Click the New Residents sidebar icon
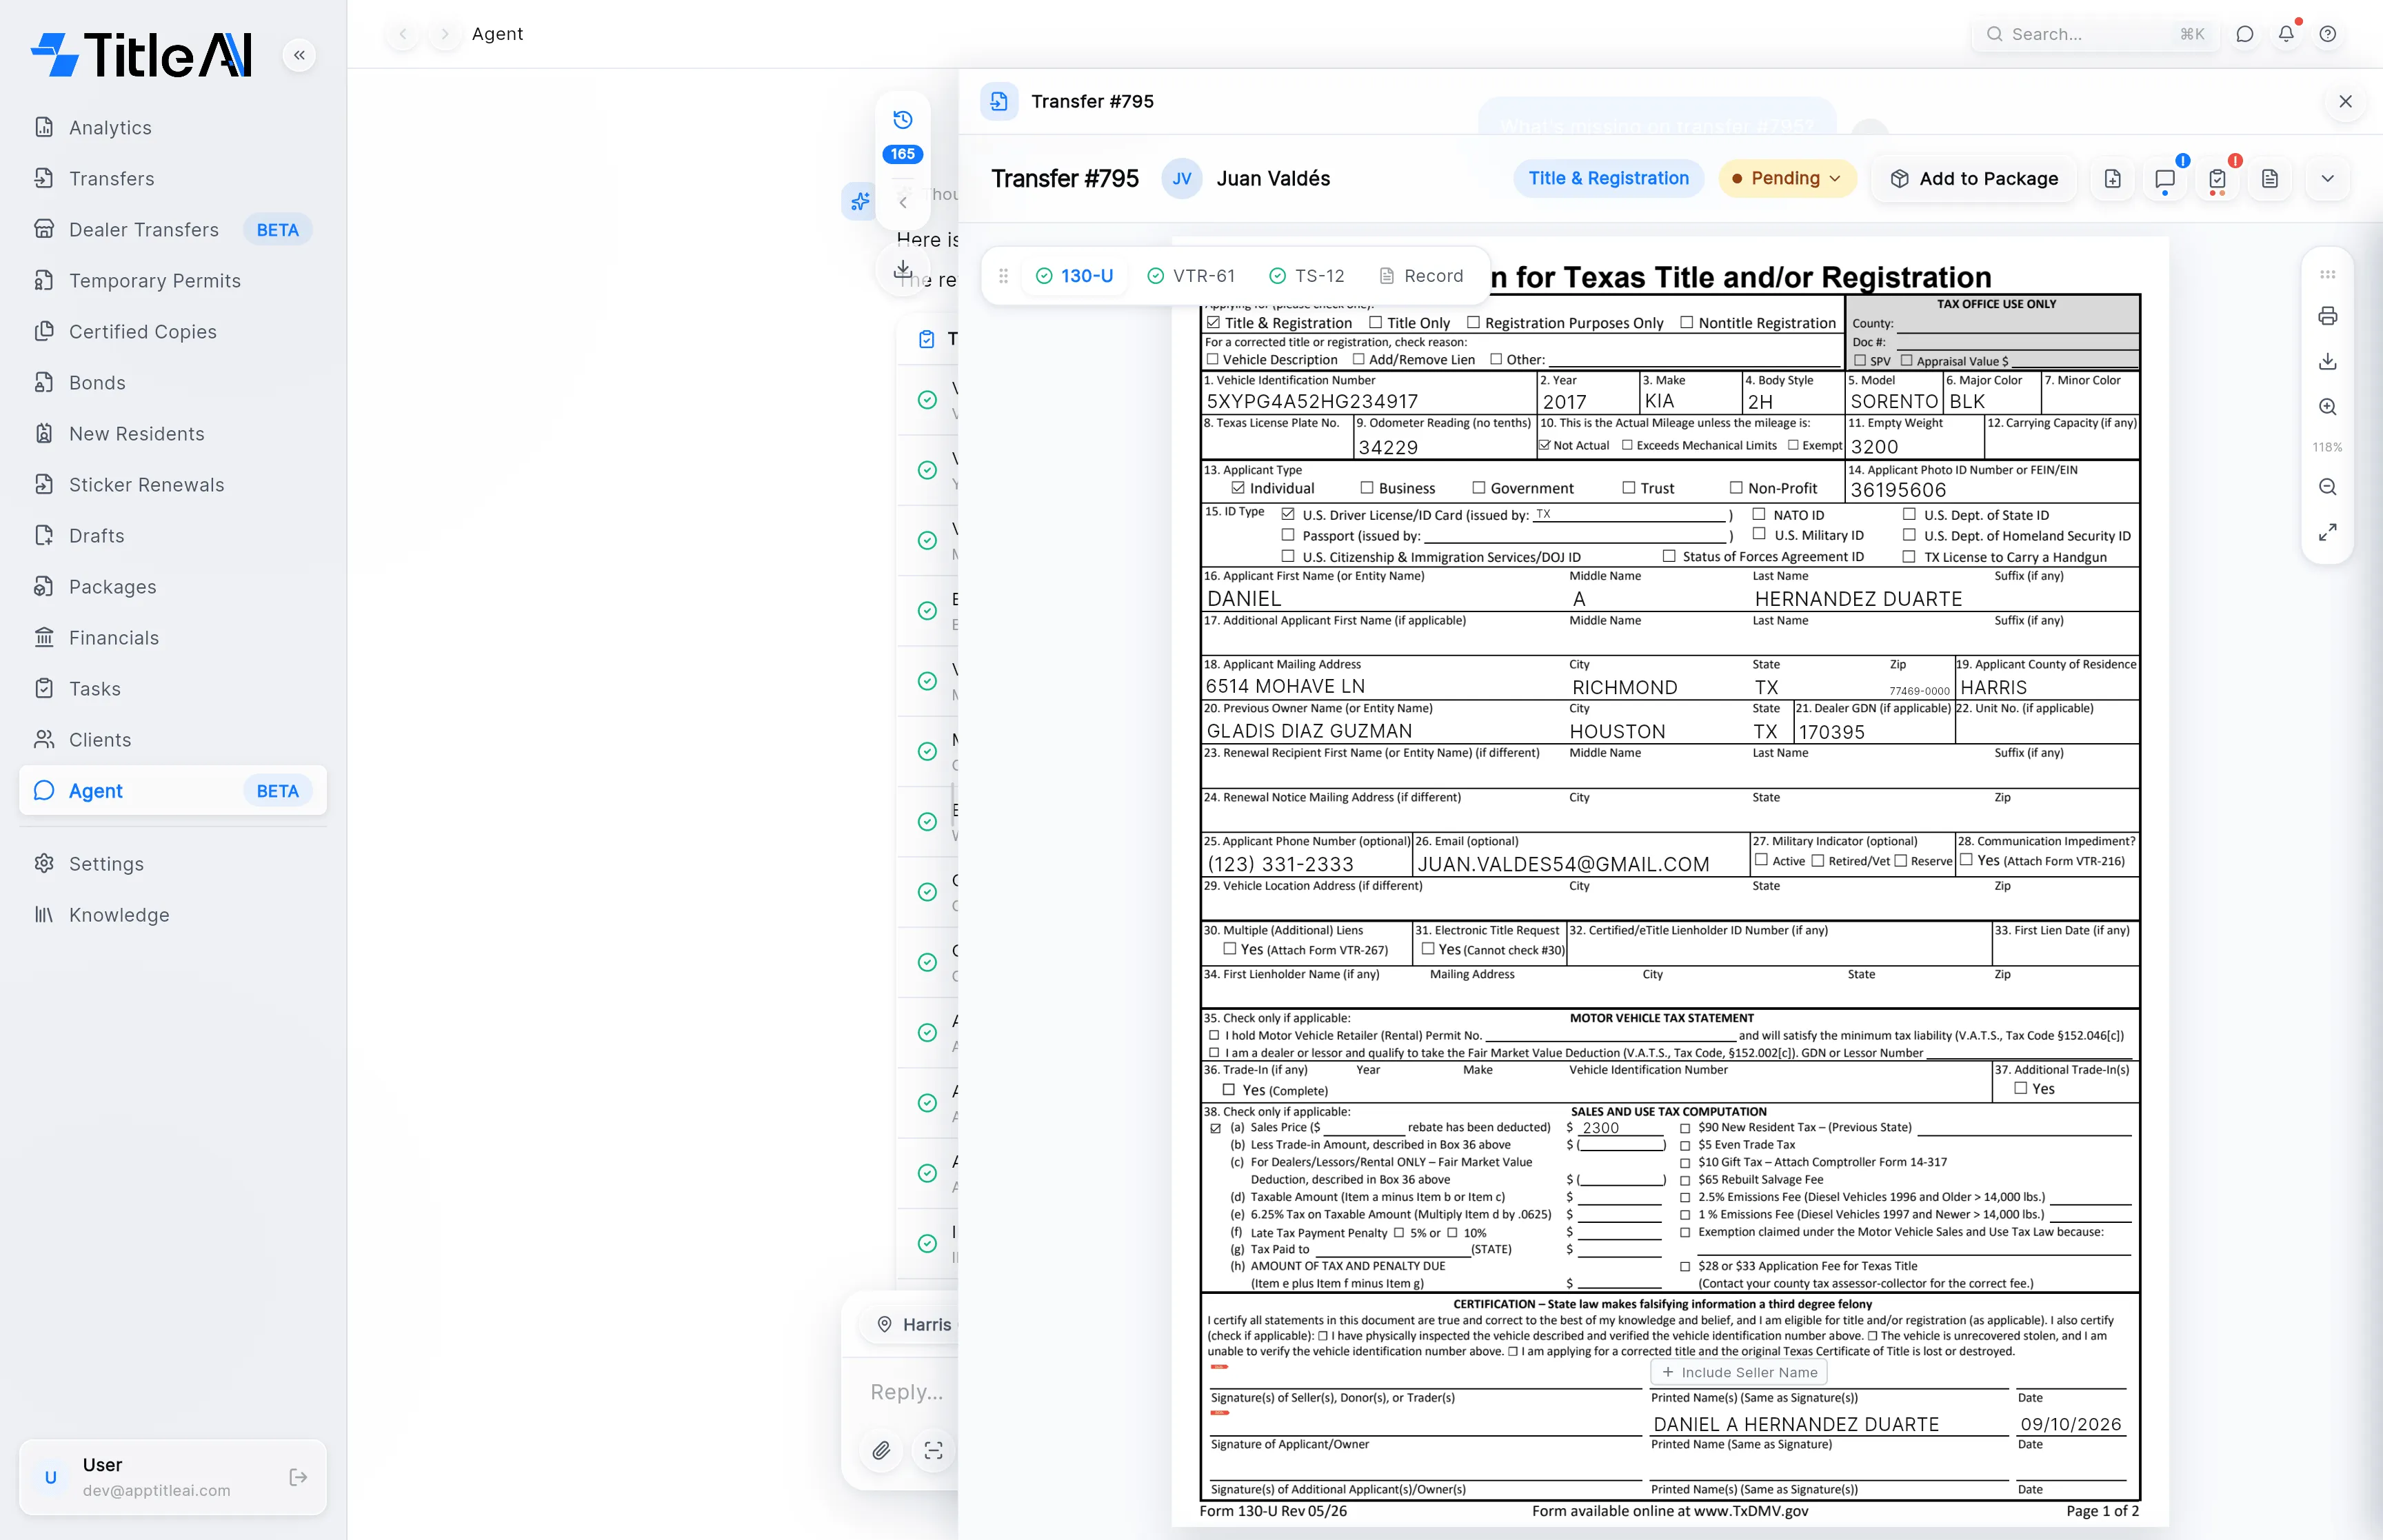The image size is (2383, 1540). [44, 433]
